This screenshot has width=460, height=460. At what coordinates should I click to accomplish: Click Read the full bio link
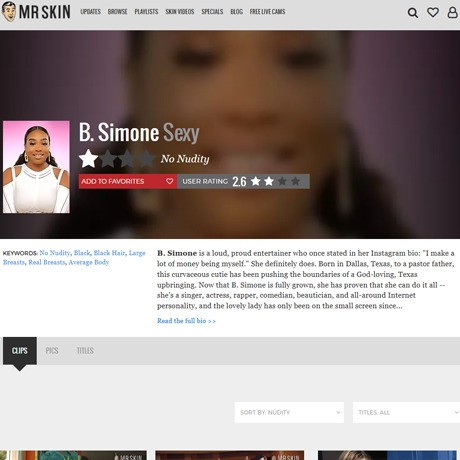click(x=186, y=321)
